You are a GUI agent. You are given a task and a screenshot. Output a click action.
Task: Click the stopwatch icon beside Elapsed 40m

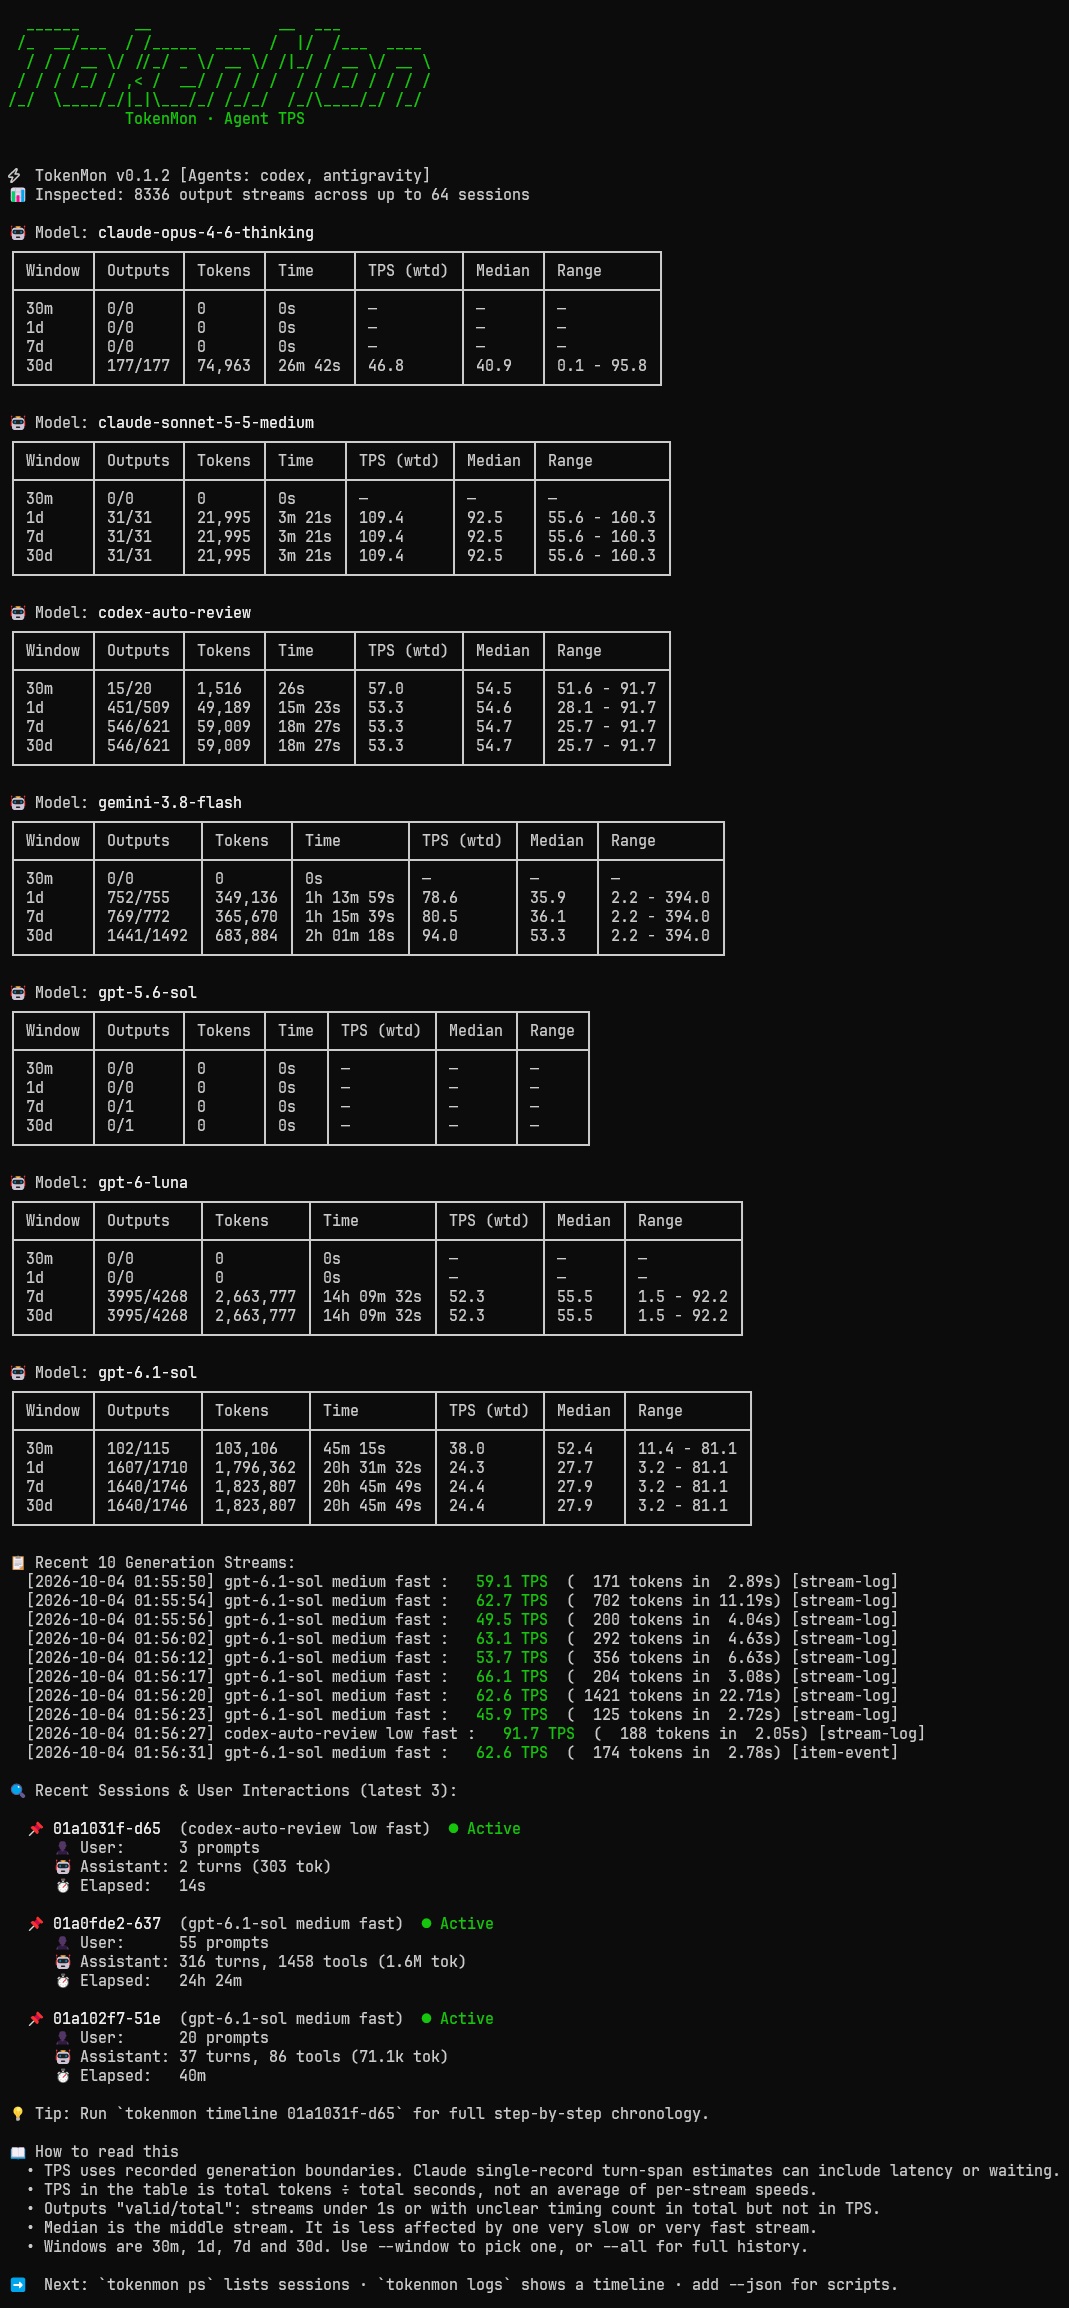click(x=62, y=2076)
